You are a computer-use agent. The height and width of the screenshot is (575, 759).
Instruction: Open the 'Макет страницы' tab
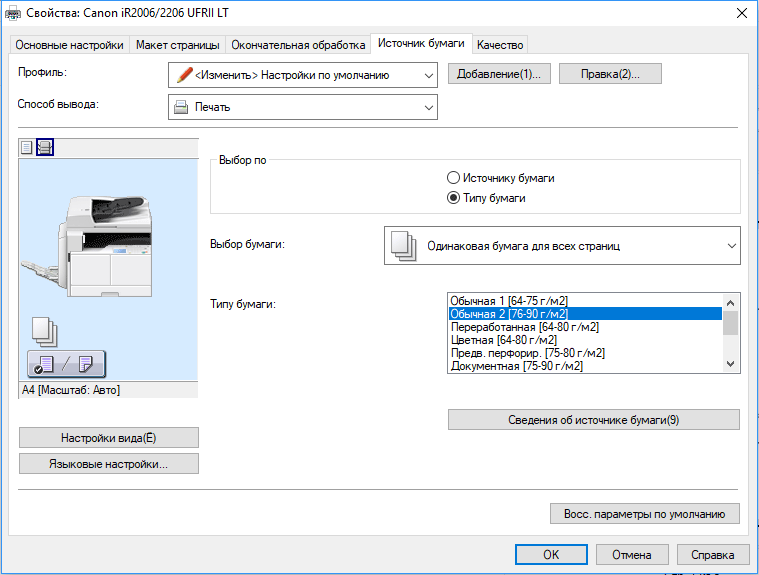pos(178,45)
